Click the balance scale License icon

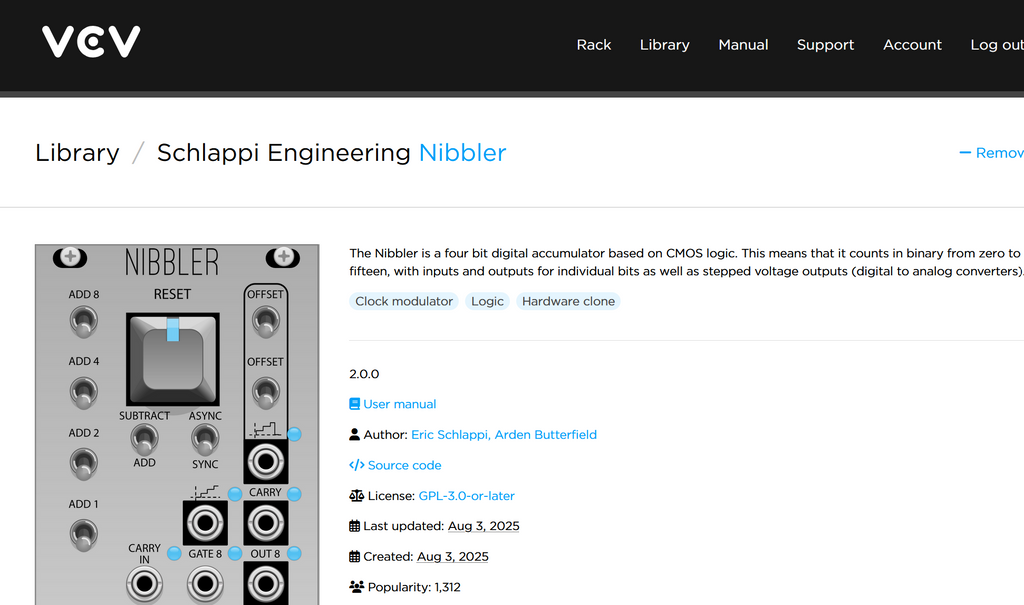357,496
